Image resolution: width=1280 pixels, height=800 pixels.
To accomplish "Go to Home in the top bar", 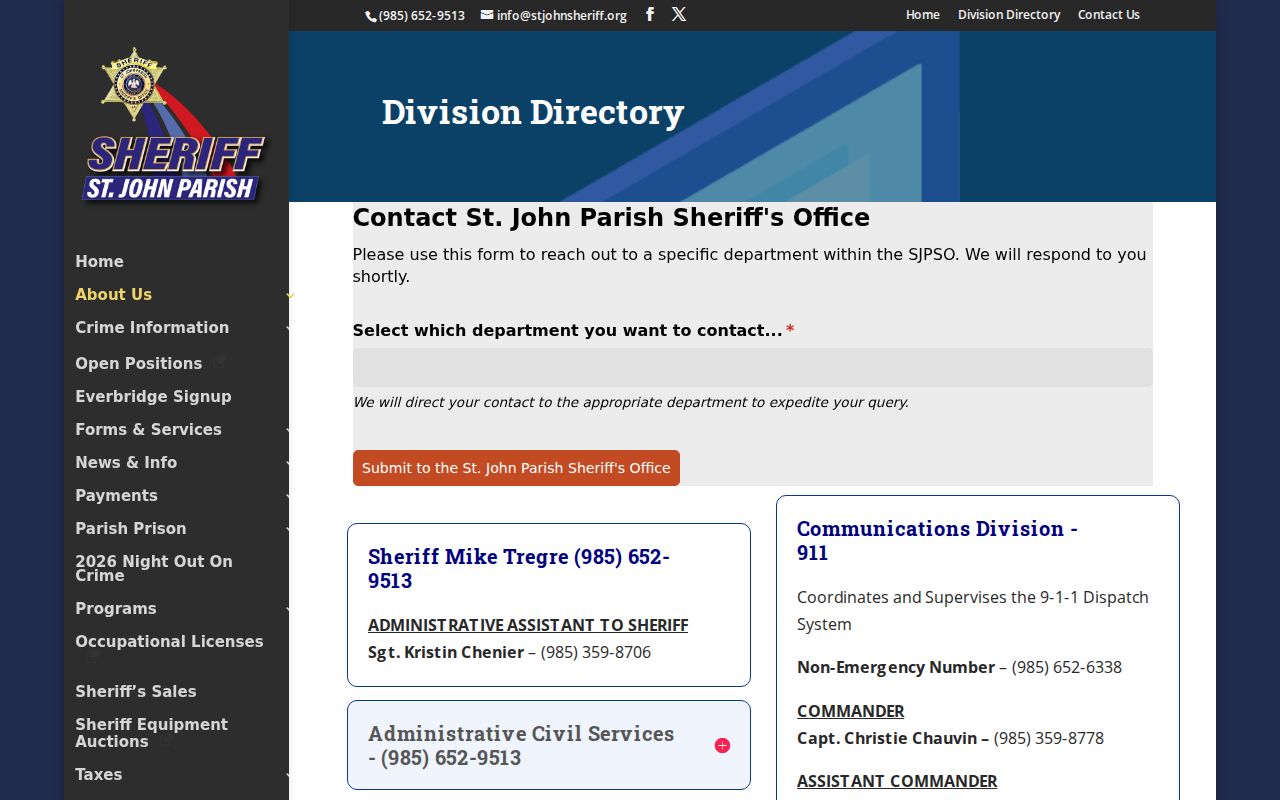I will [923, 15].
